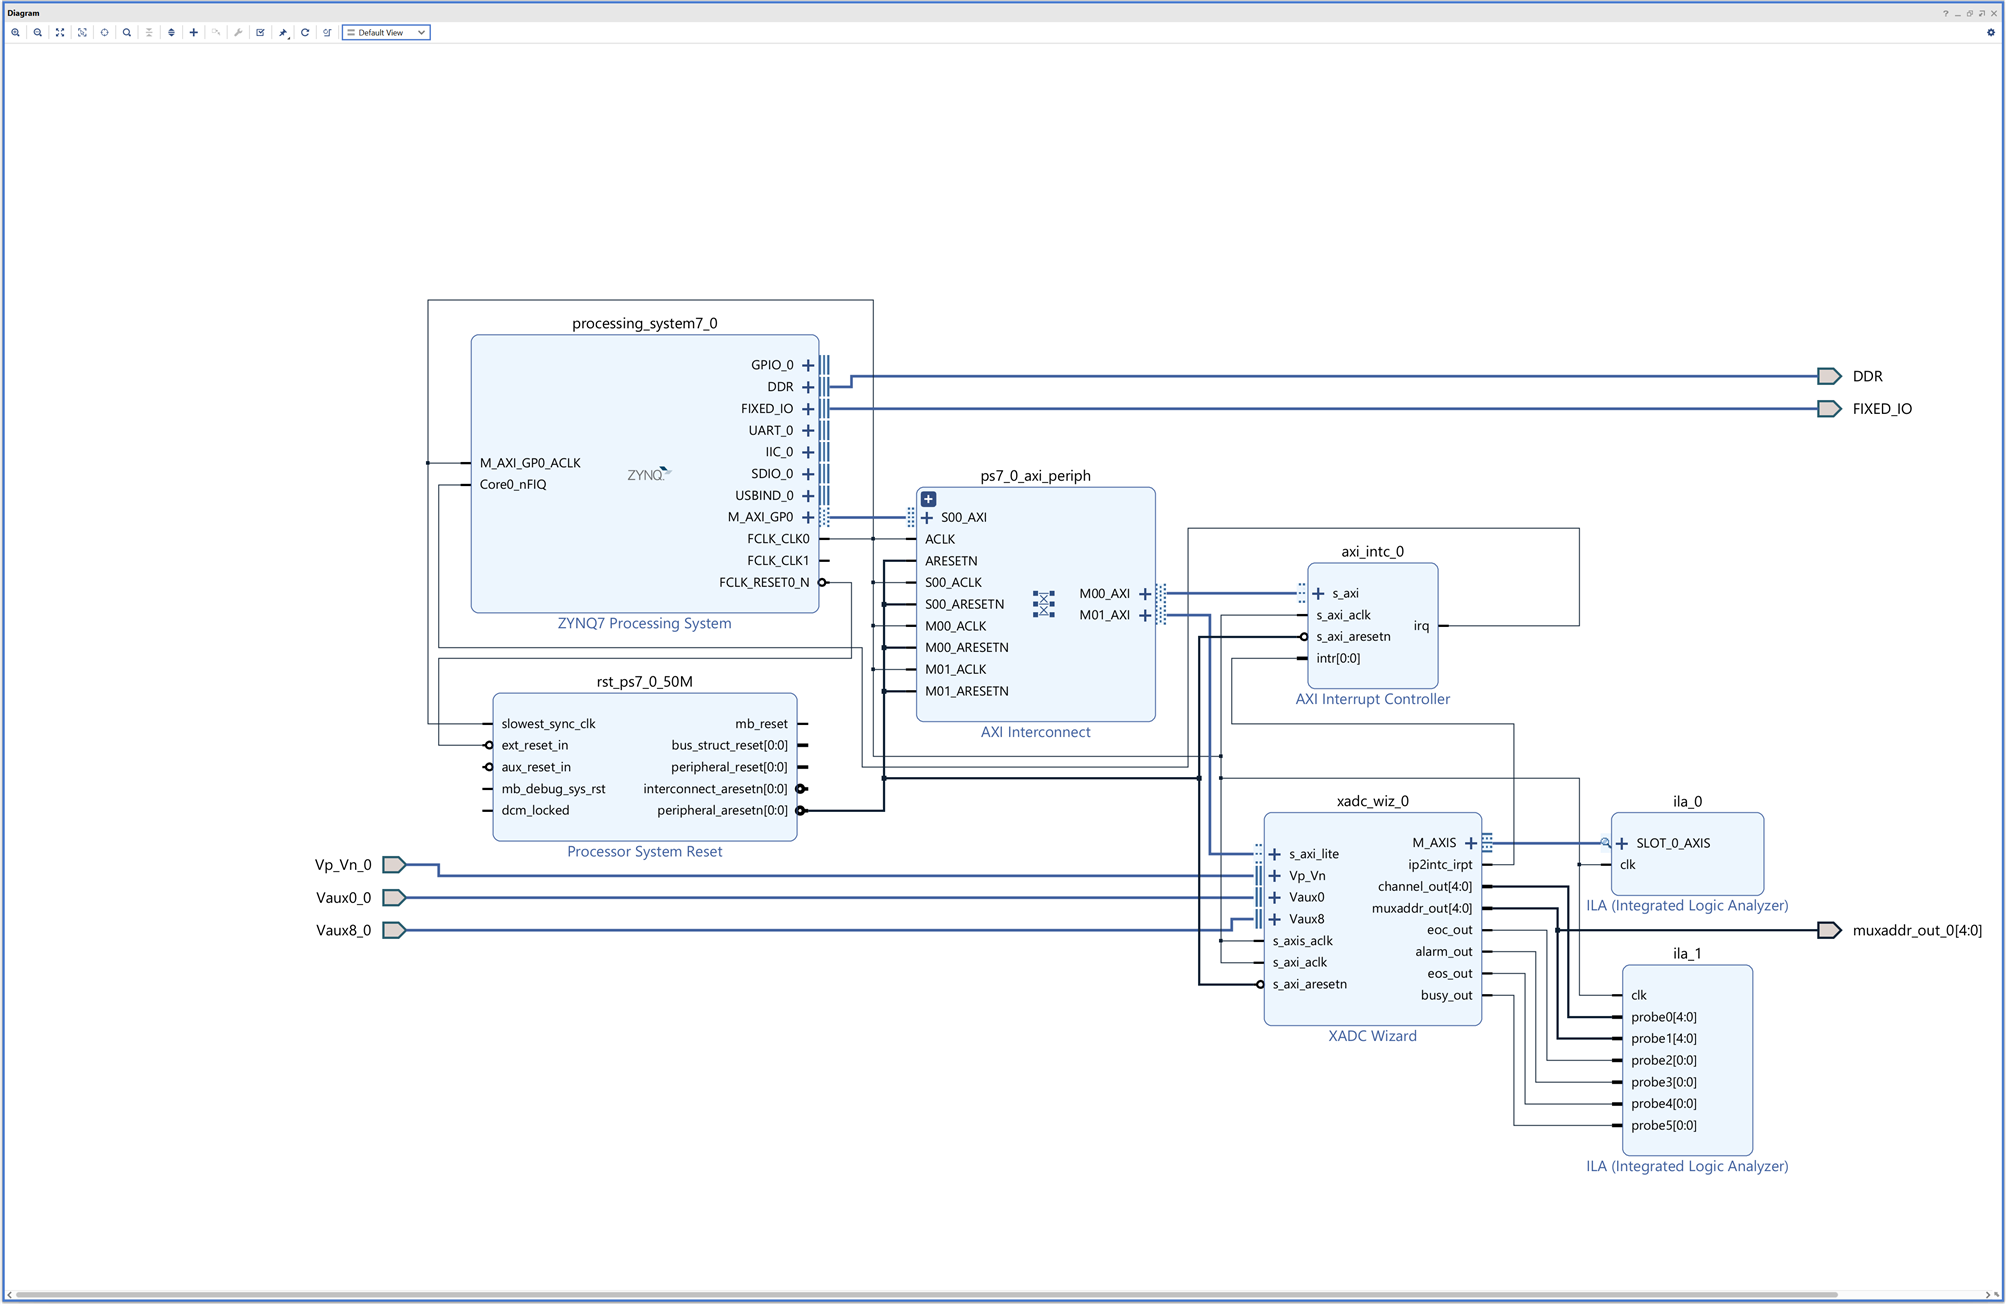Viewport: 2006px width, 1305px height.
Task: Click the peripheral_aresetn[0:0] pin label
Action: [722, 810]
